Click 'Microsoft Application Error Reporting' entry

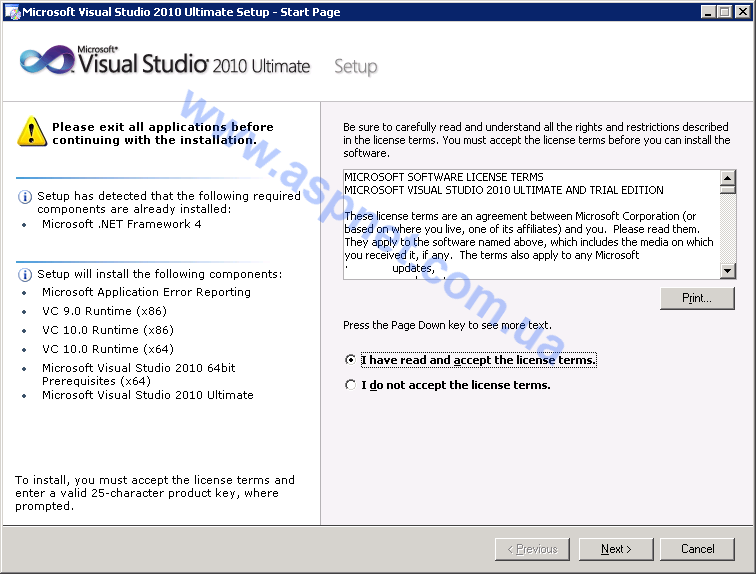pyautogui.click(x=146, y=292)
